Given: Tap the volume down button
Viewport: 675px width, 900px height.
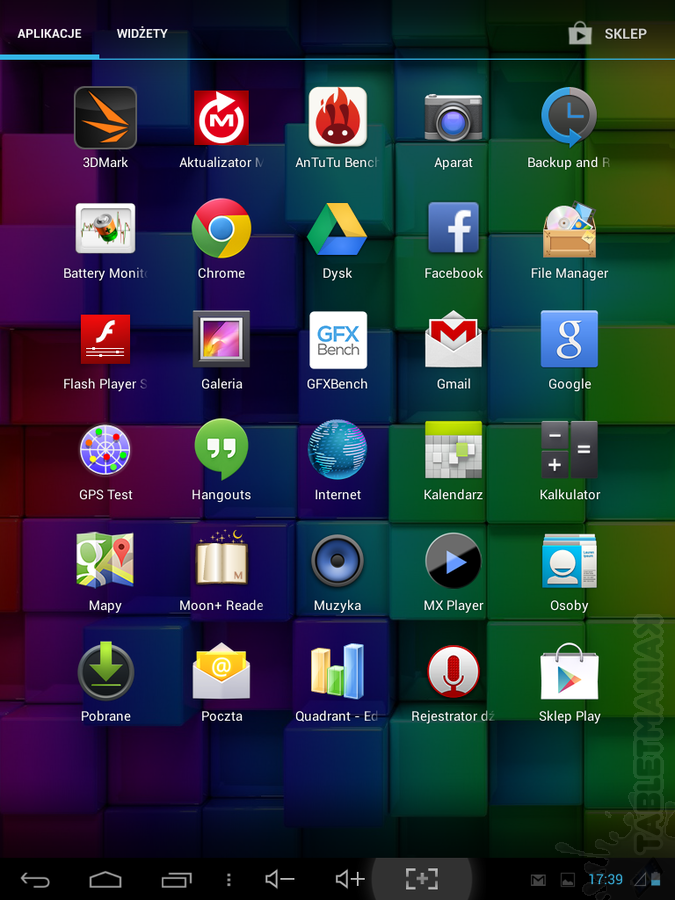Looking at the screenshot, I should (x=280, y=879).
